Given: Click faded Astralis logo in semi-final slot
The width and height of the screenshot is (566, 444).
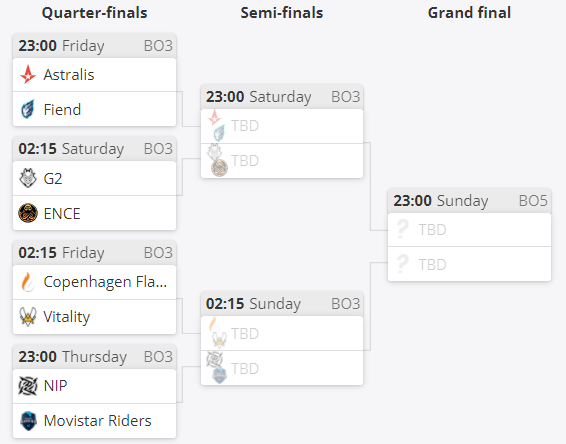Looking at the screenshot, I should pos(214,117).
